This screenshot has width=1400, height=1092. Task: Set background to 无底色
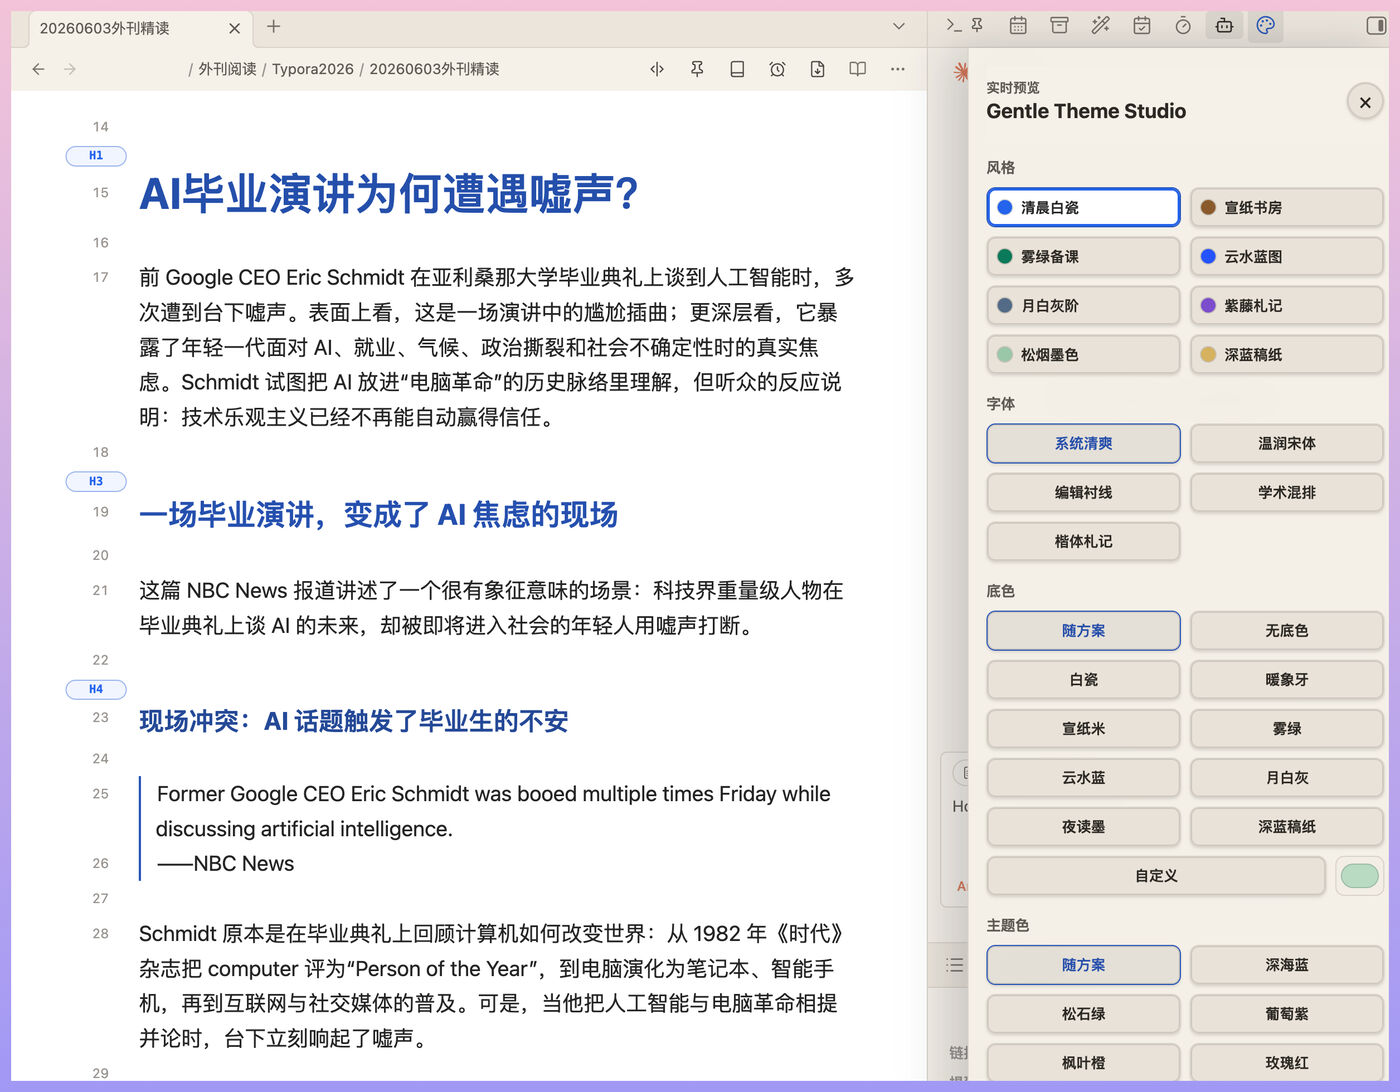(1287, 631)
